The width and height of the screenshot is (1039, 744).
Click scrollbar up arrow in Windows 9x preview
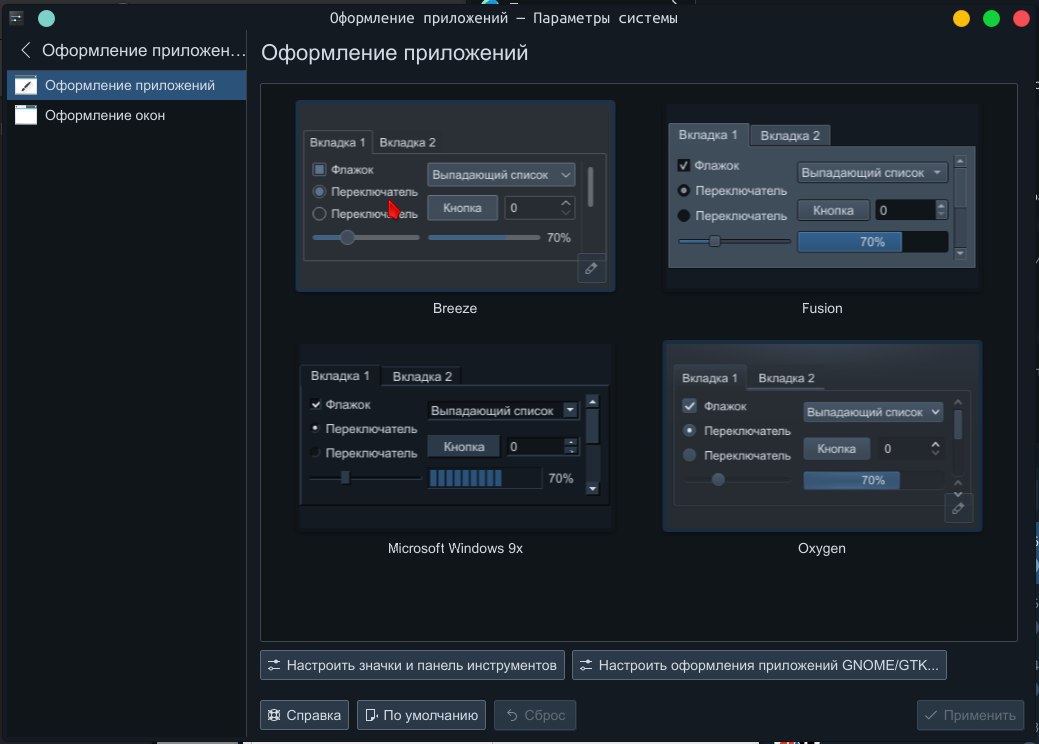[593, 401]
